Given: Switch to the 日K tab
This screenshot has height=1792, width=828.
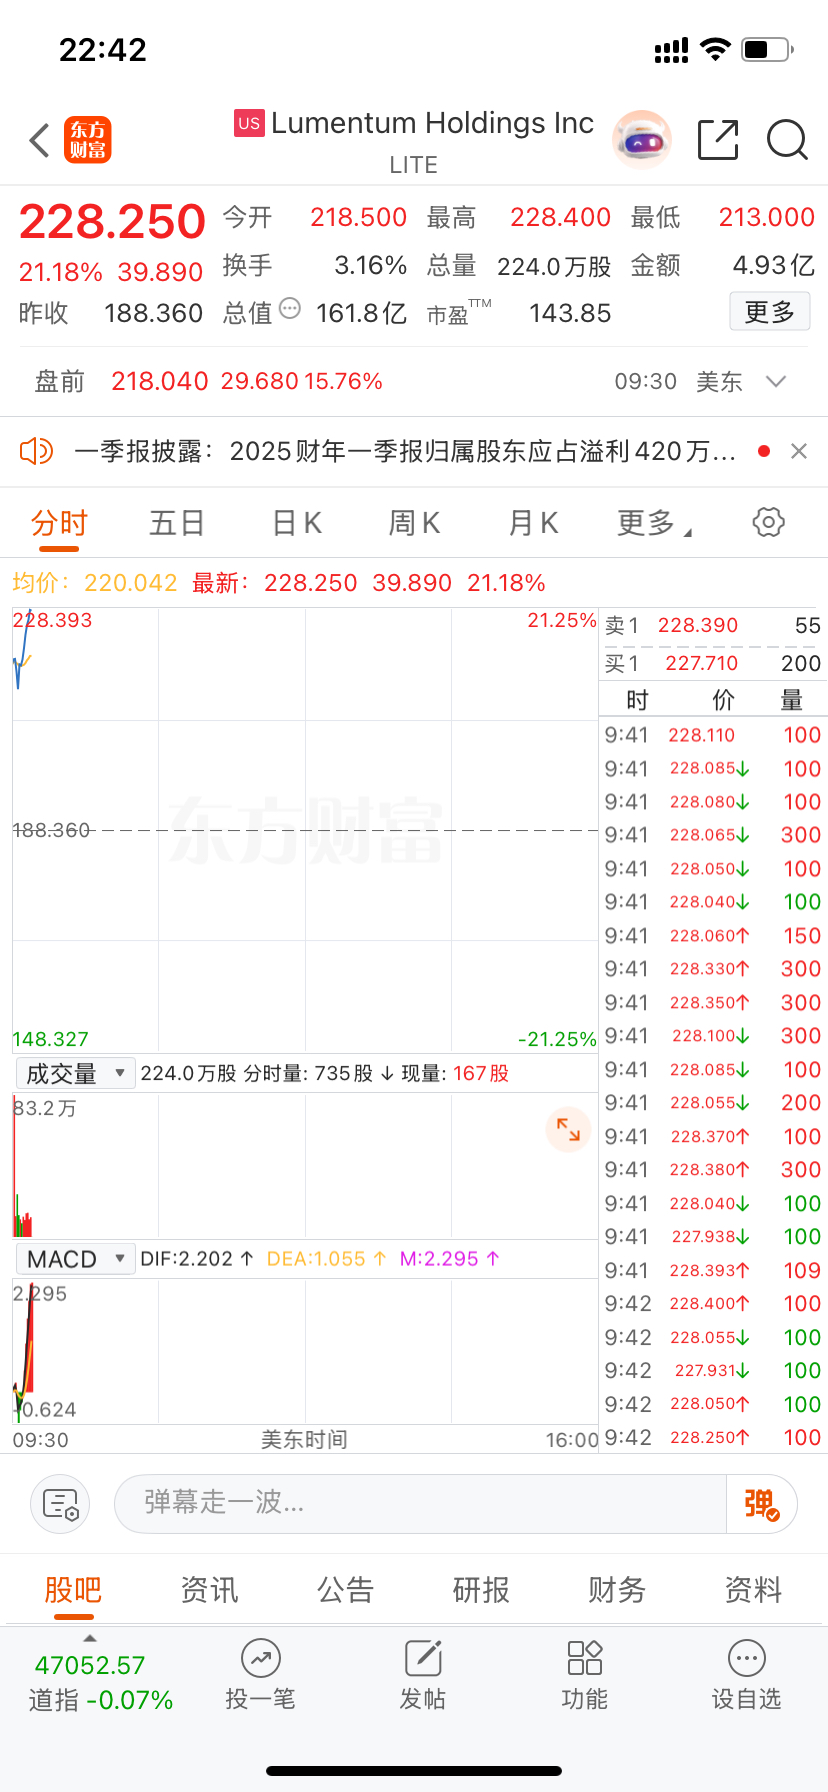Looking at the screenshot, I should coord(297,523).
